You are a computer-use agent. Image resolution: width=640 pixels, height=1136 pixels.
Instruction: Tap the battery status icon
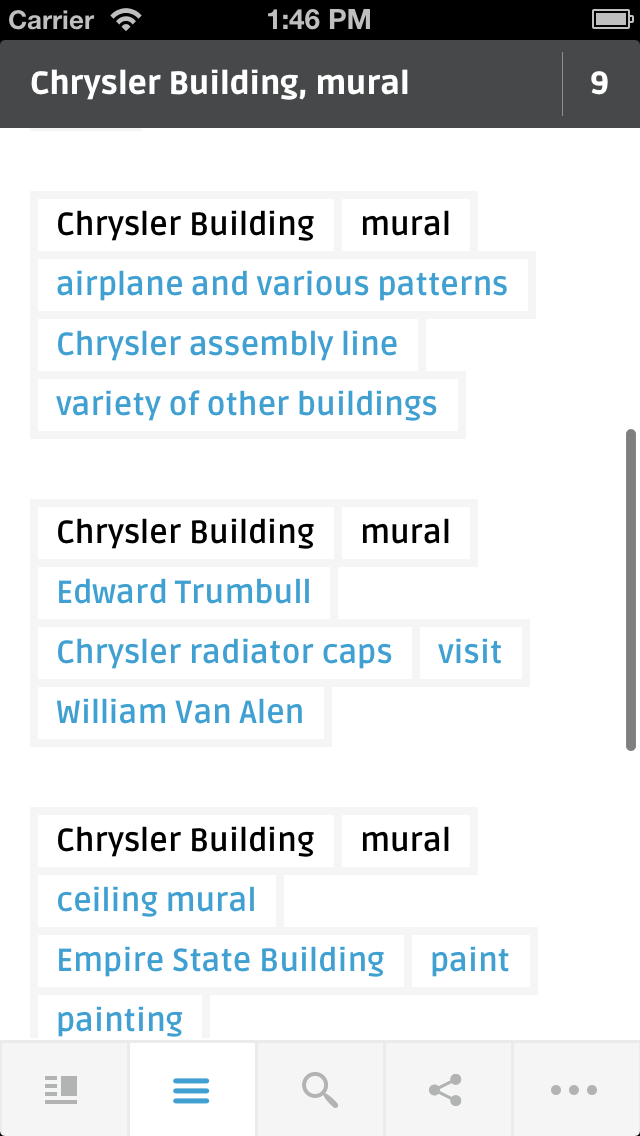click(x=612, y=20)
